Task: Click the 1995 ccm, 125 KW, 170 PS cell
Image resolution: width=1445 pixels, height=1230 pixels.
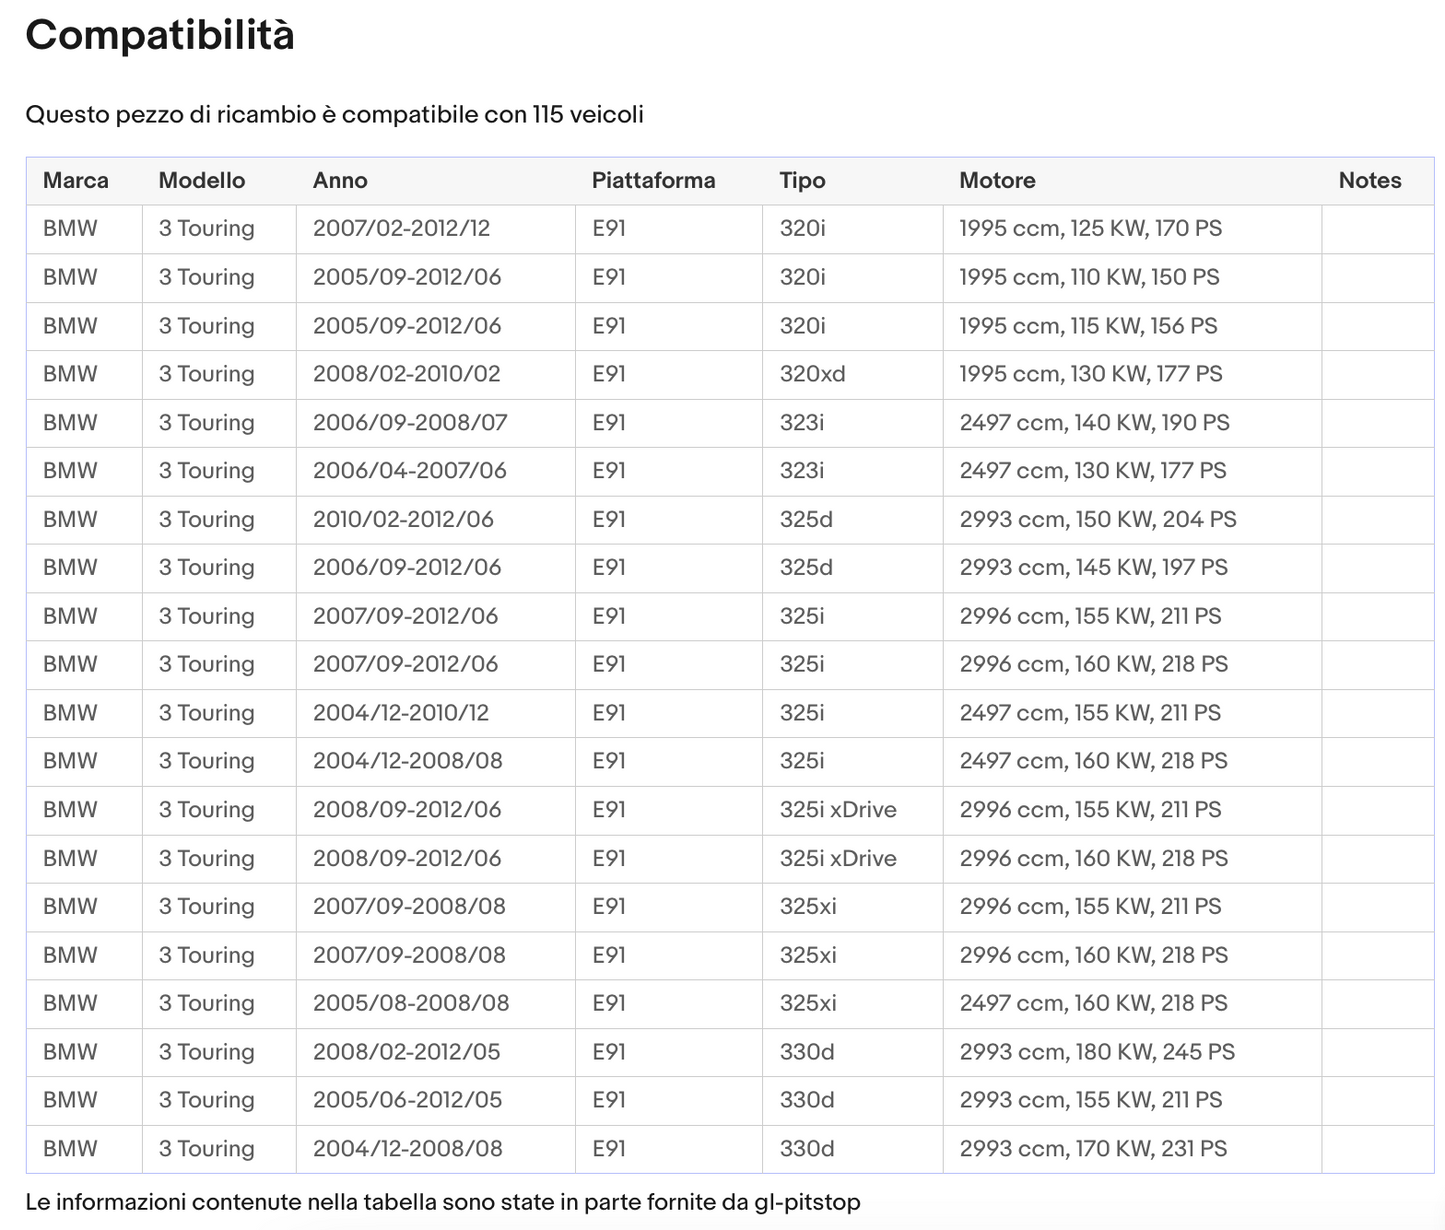Action: tap(1132, 229)
